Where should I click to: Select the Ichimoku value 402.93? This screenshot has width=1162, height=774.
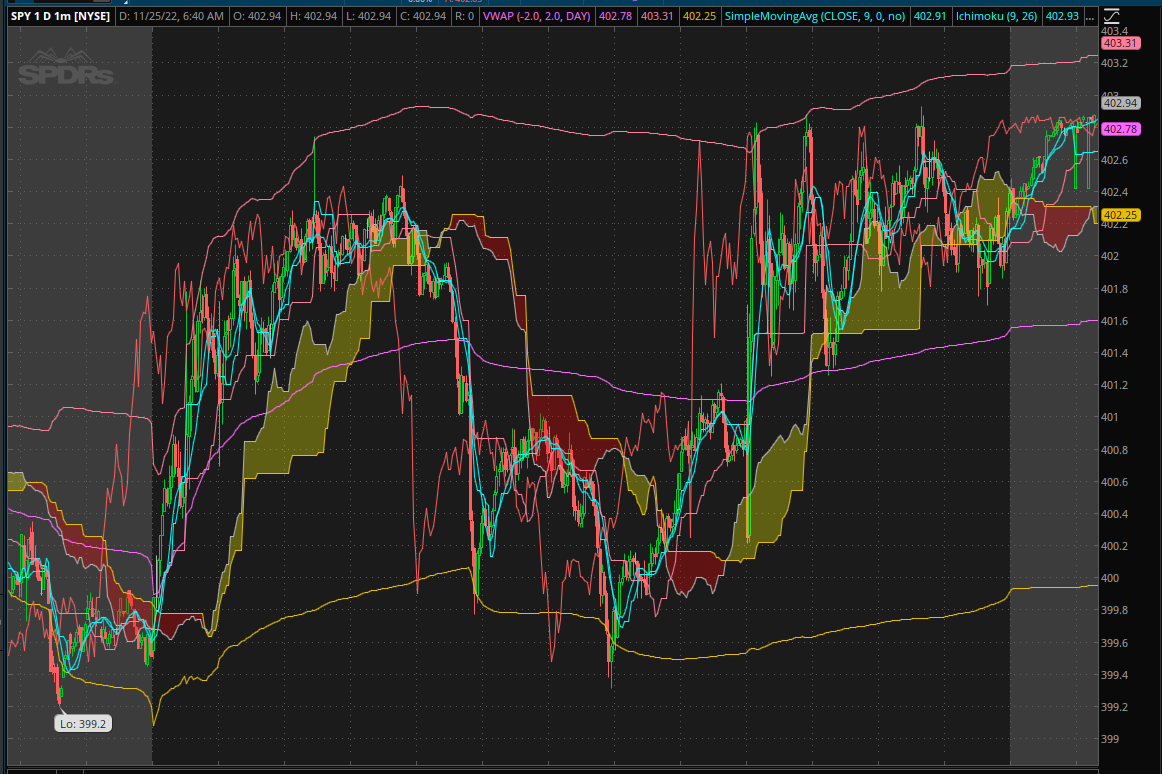click(1062, 16)
